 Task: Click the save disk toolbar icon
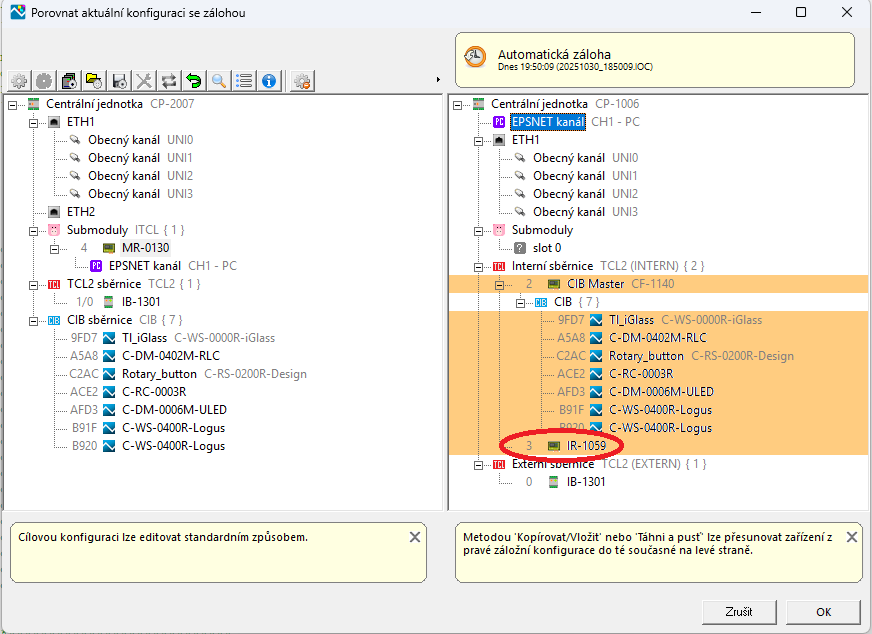119,81
